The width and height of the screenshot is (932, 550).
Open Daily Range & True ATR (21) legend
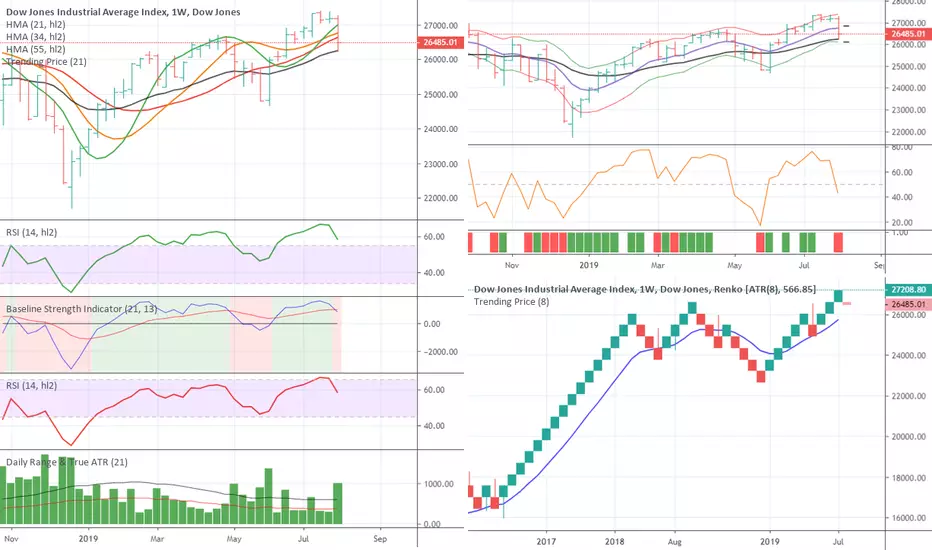click(67, 462)
